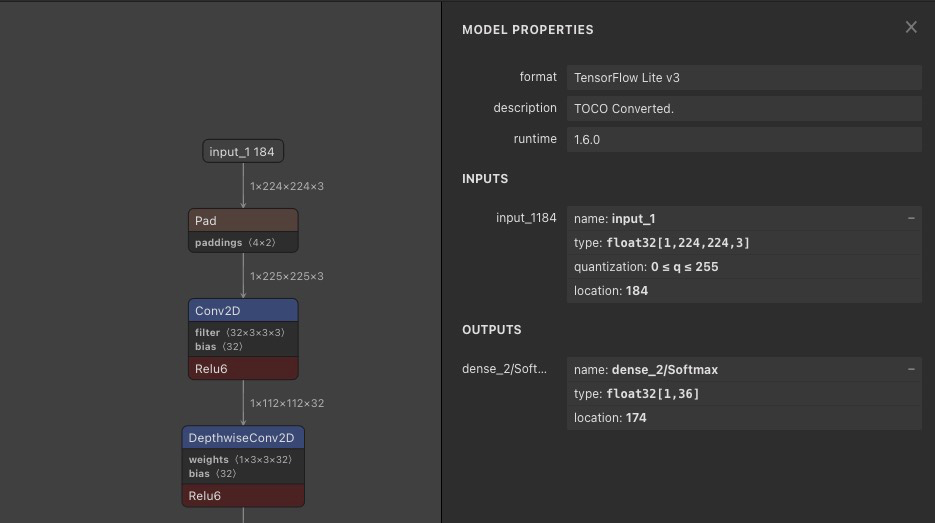Close the Model Properties panel

pyautogui.click(x=910, y=28)
